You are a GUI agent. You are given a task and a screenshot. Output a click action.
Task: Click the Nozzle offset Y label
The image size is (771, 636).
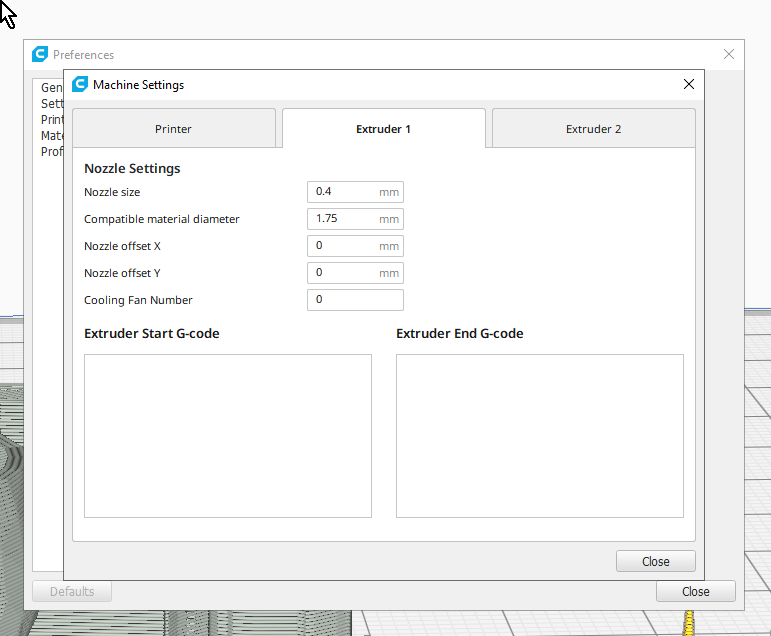(122, 273)
